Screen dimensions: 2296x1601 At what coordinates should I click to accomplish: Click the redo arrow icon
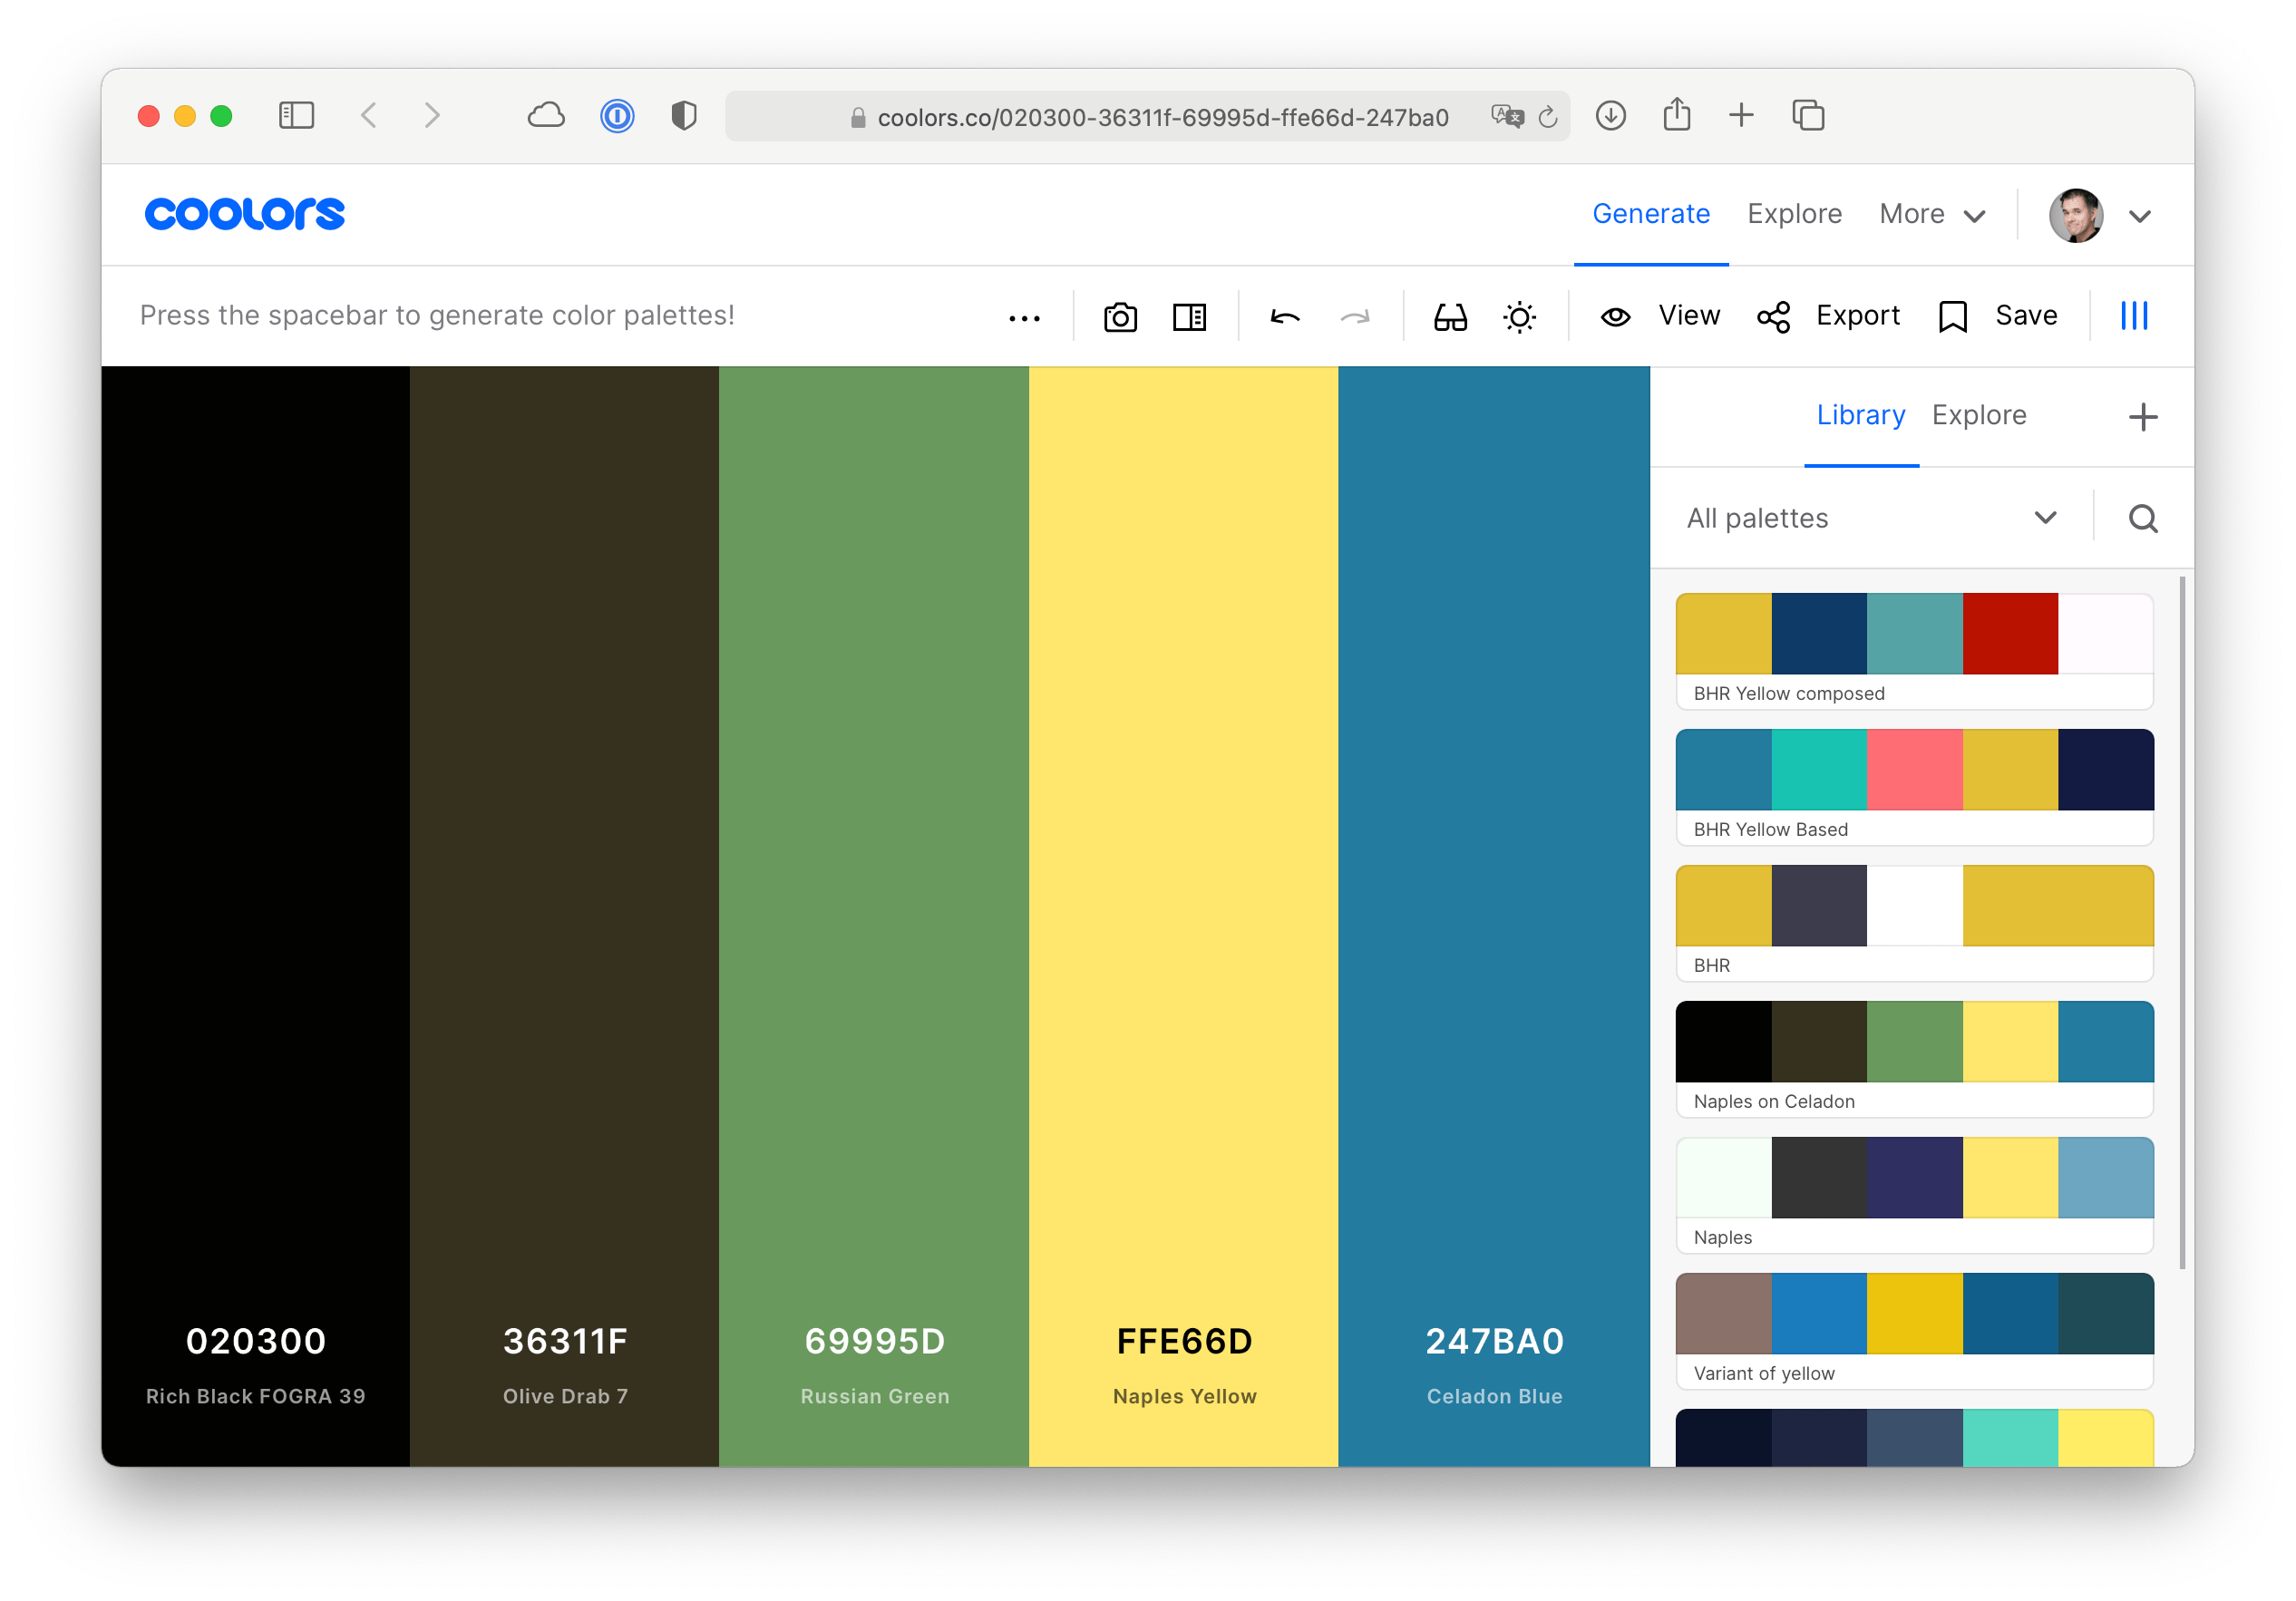[x=1359, y=317]
